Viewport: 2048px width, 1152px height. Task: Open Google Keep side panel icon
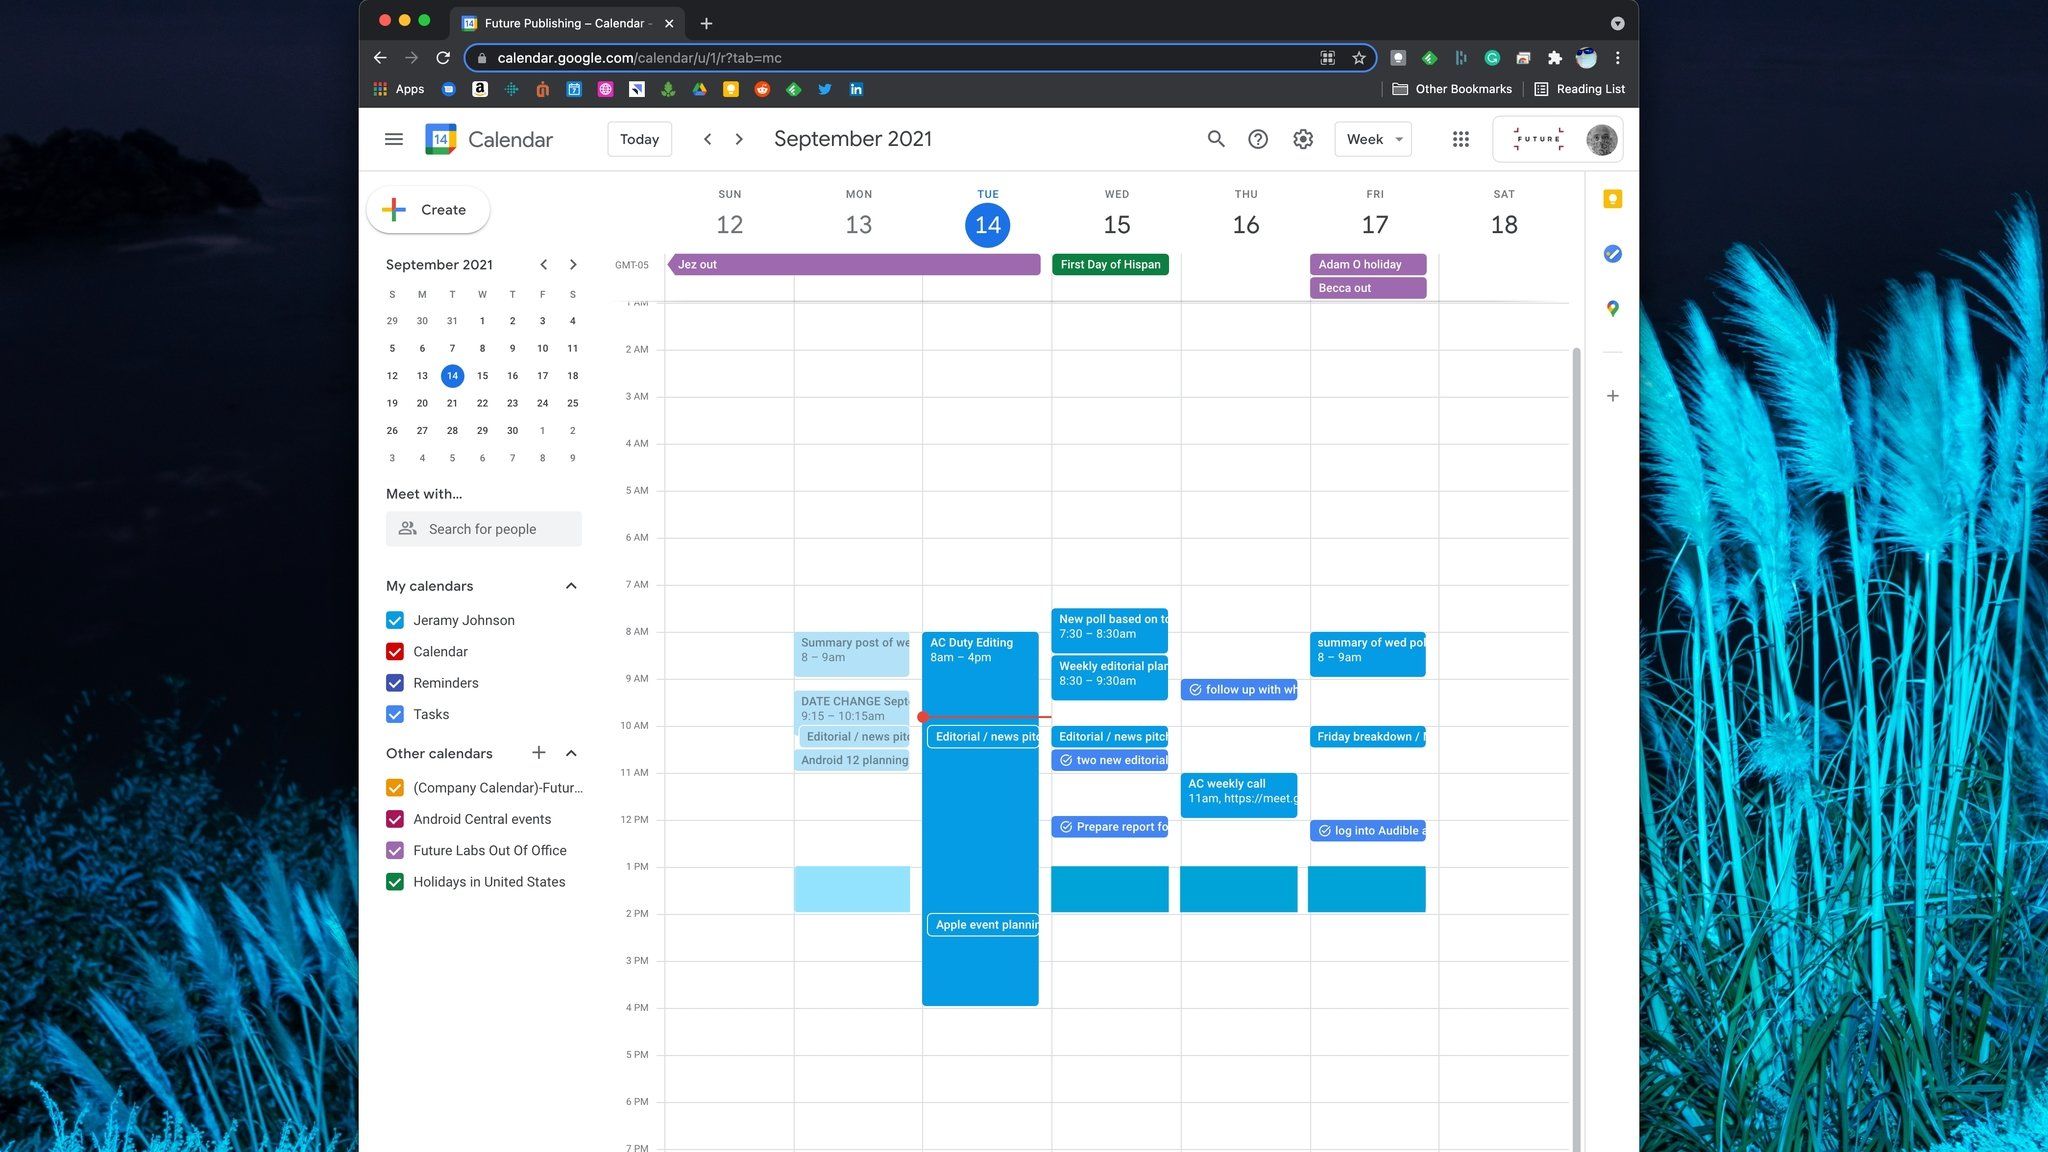[x=1612, y=199]
